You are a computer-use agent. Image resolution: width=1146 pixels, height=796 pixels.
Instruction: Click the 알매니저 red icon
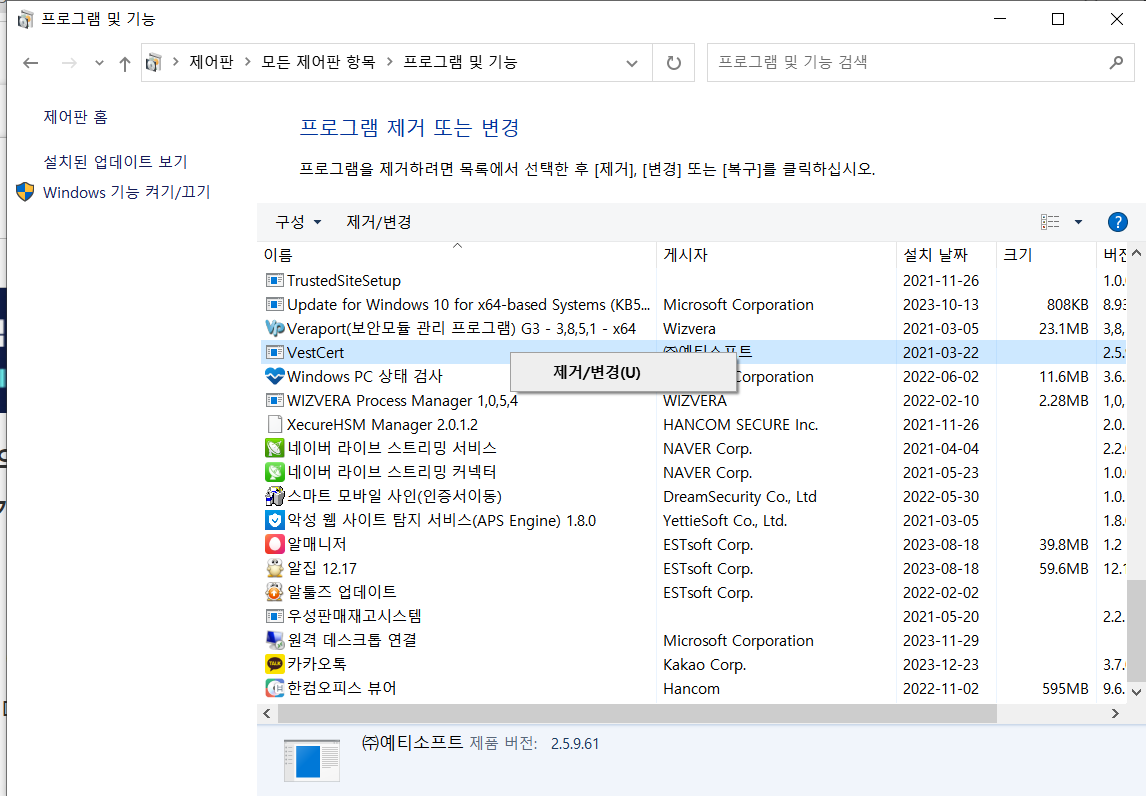(x=274, y=545)
